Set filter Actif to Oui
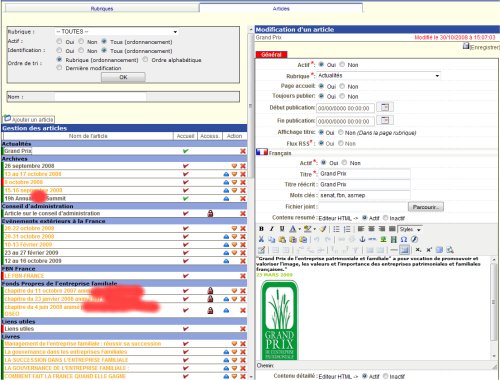 59,41
